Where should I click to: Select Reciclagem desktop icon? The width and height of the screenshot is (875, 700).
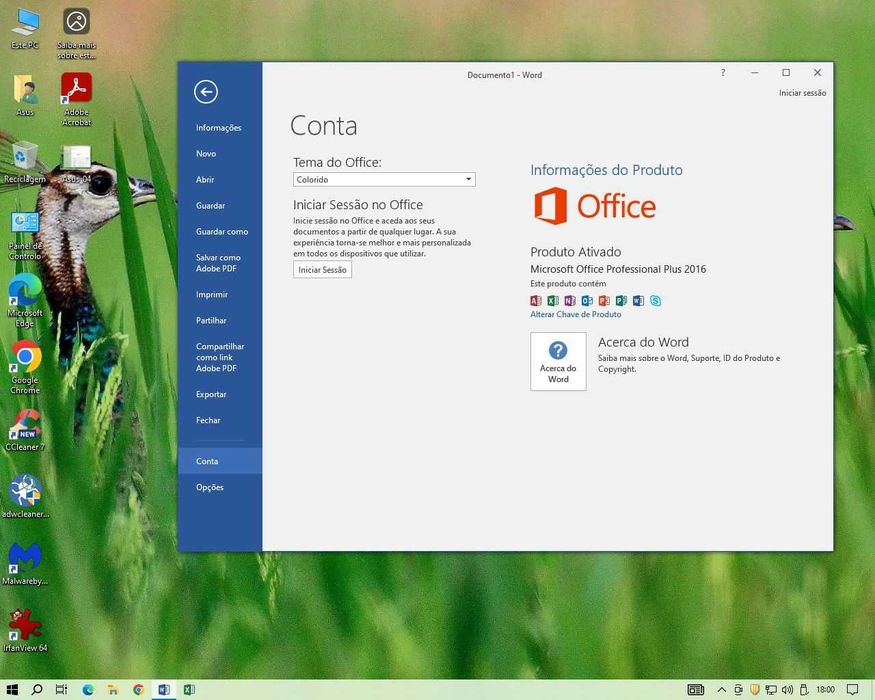(25, 162)
